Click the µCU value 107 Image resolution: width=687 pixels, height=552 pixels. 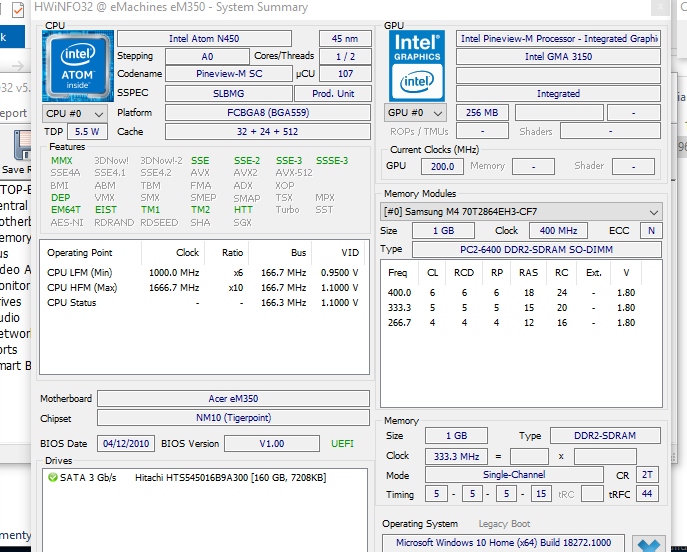(345, 74)
